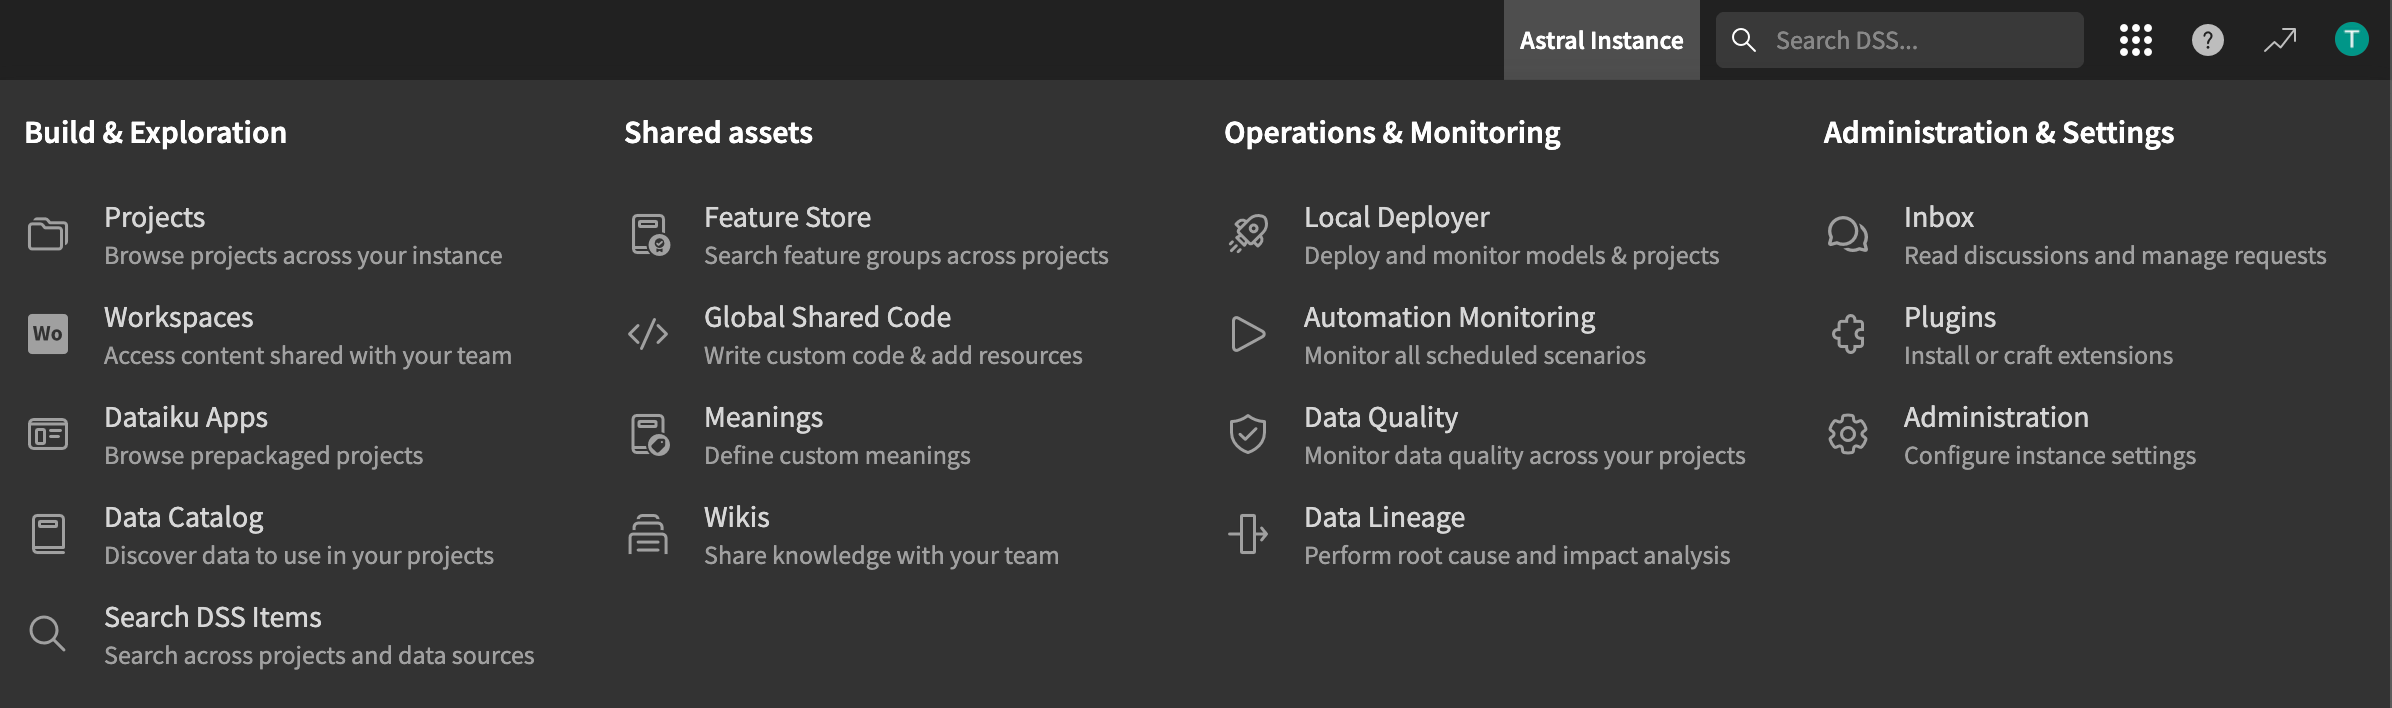Viewport: 2392px width, 708px height.
Task: Click the Plugins puzzle piece icon
Action: click(1848, 334)
